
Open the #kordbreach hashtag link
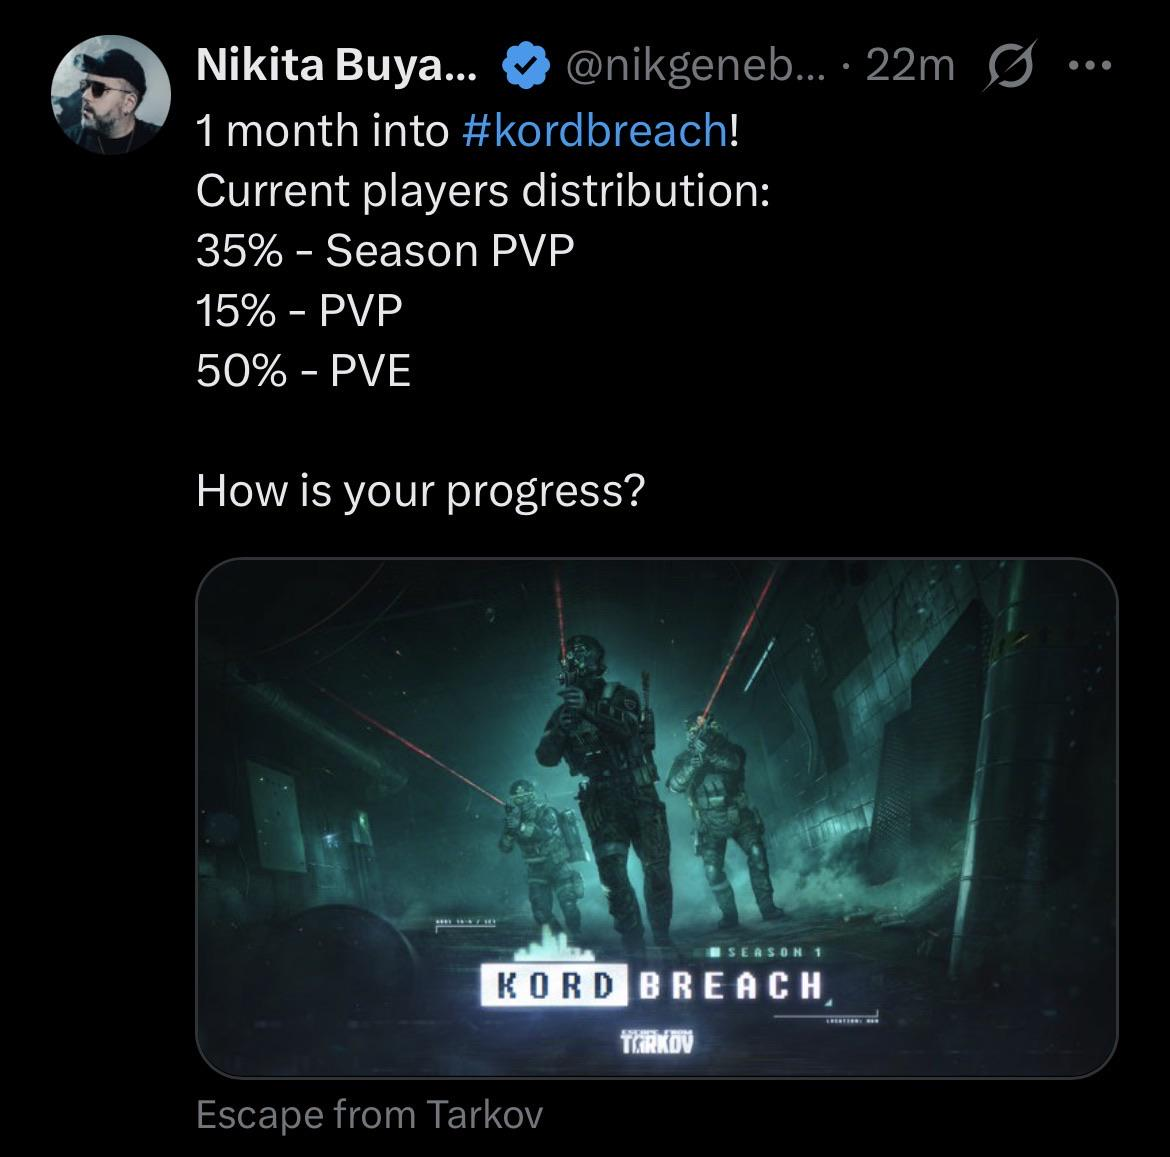pyautogui.click(x=595, y=131)
